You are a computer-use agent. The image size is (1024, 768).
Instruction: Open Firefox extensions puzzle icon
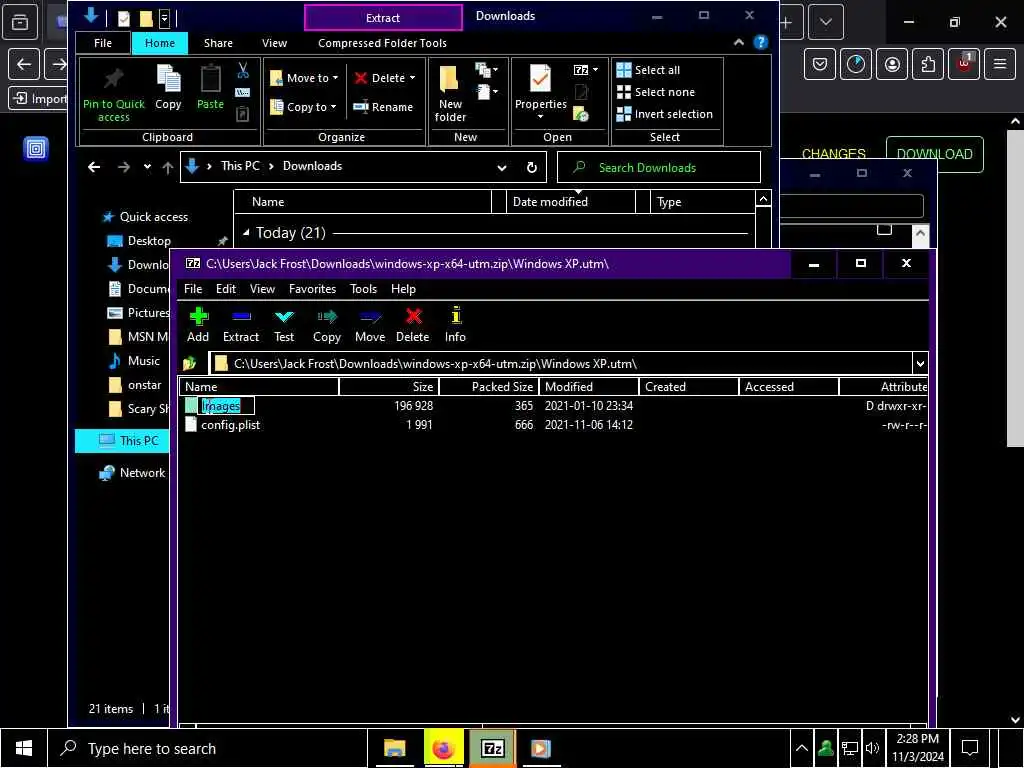tap(928, 64)
